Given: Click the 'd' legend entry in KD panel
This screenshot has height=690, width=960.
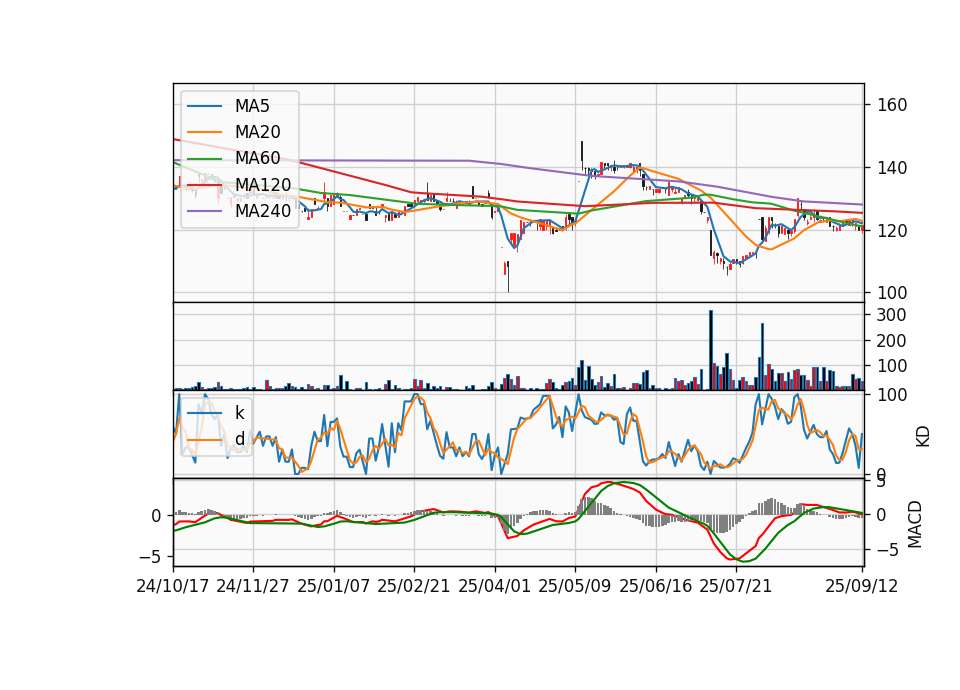Looking at the screenshot, I should [x=239, y=439].
